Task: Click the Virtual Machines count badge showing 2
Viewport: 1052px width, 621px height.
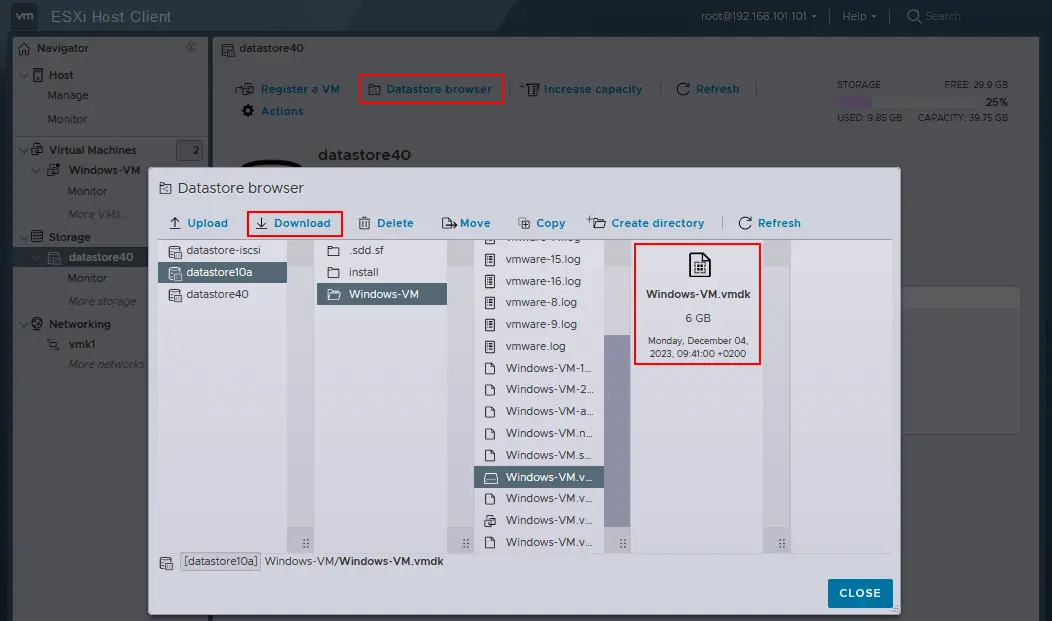Action: point(189,150)
